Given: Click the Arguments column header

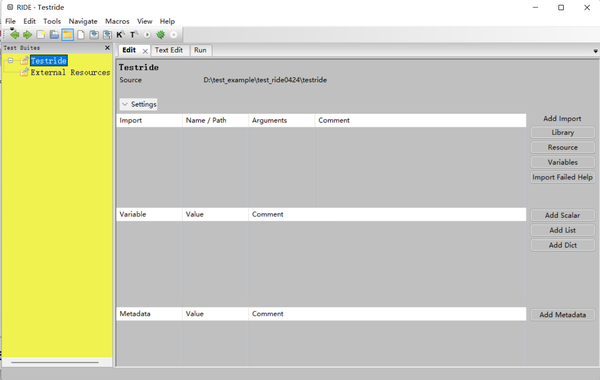Looking at the screenshot, I should point(282,121).
